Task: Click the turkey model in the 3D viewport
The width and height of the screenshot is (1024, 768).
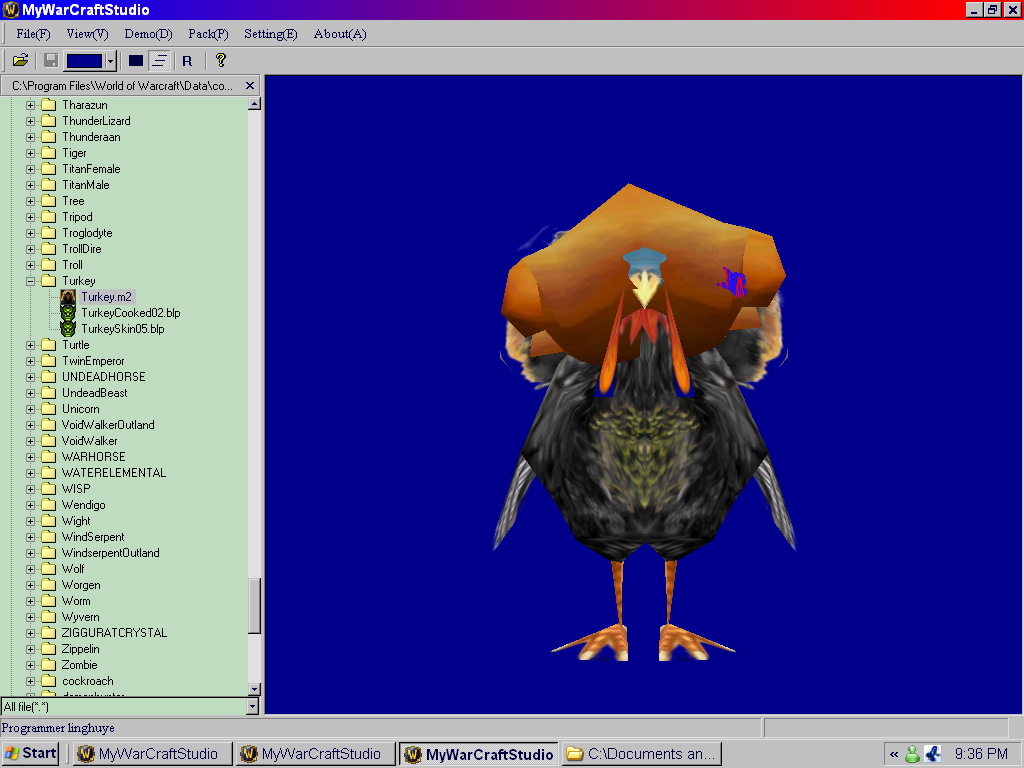Action: 643,424
